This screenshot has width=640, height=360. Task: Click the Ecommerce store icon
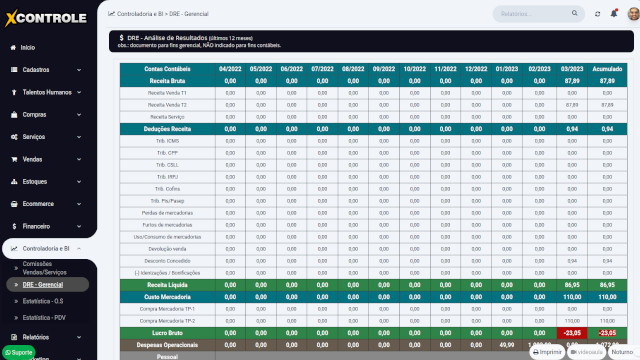(x=14, y=204)
